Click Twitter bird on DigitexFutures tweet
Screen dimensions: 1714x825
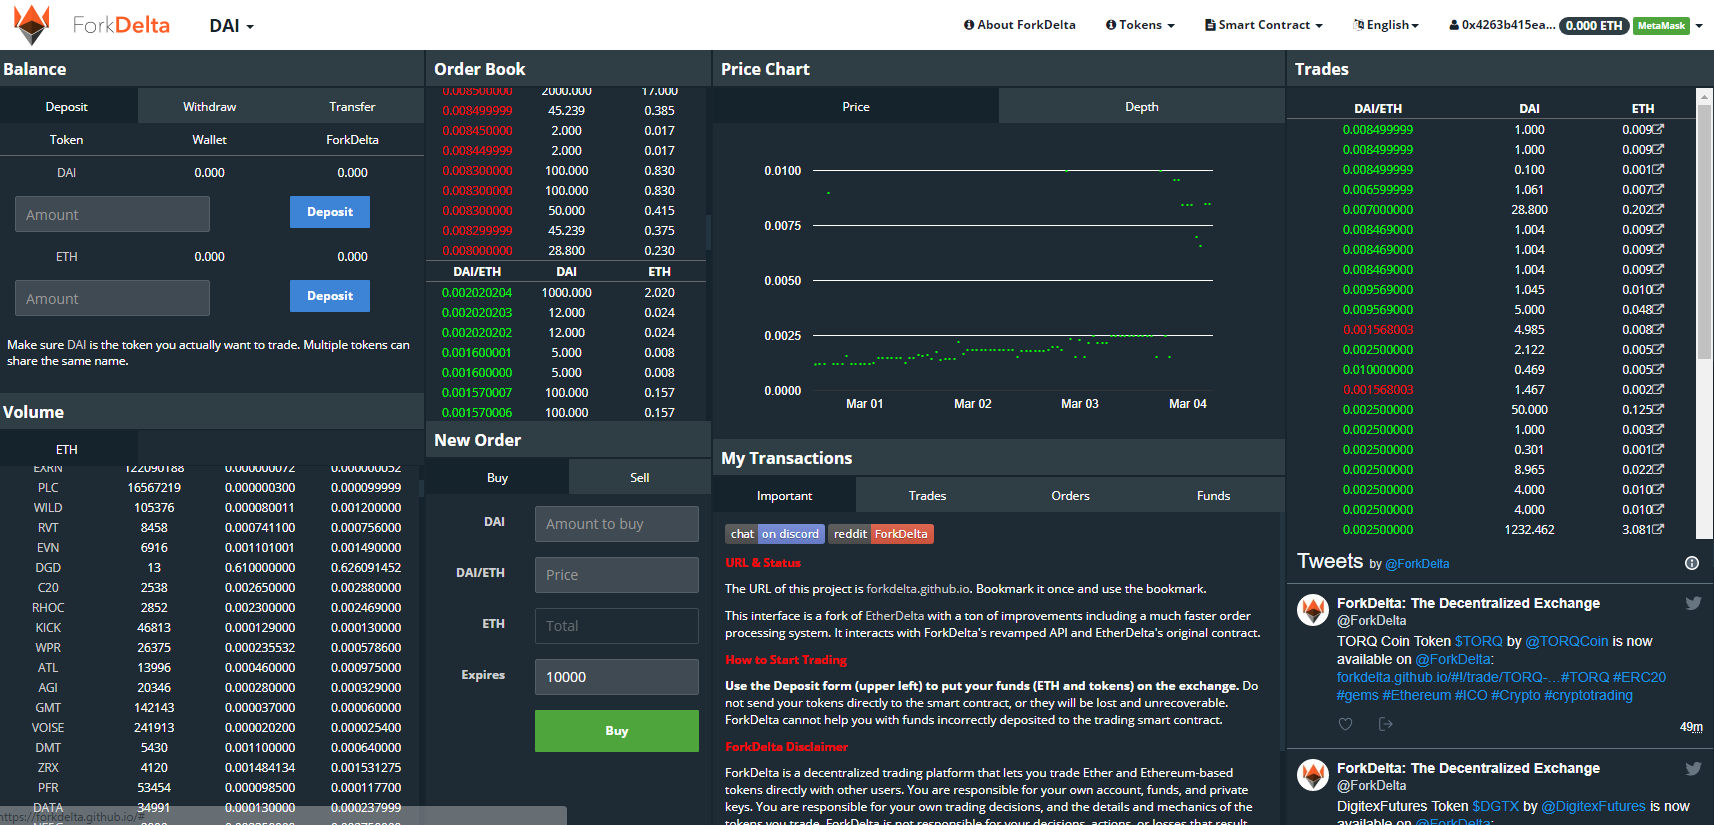(x=1693, y=768)
